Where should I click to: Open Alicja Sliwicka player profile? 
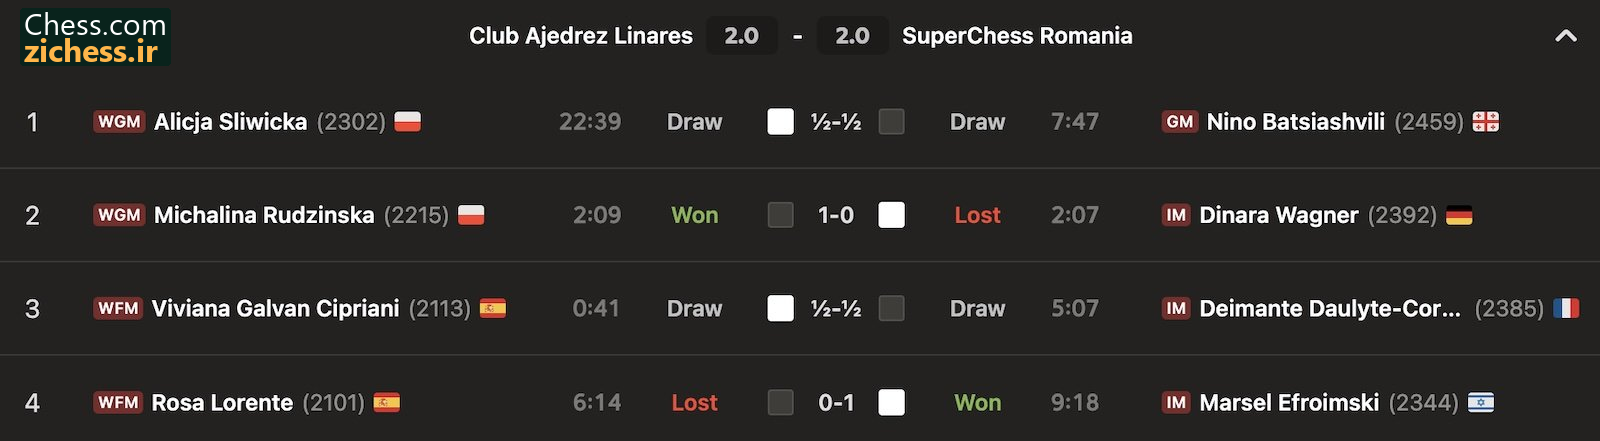(x=230, y=122)
